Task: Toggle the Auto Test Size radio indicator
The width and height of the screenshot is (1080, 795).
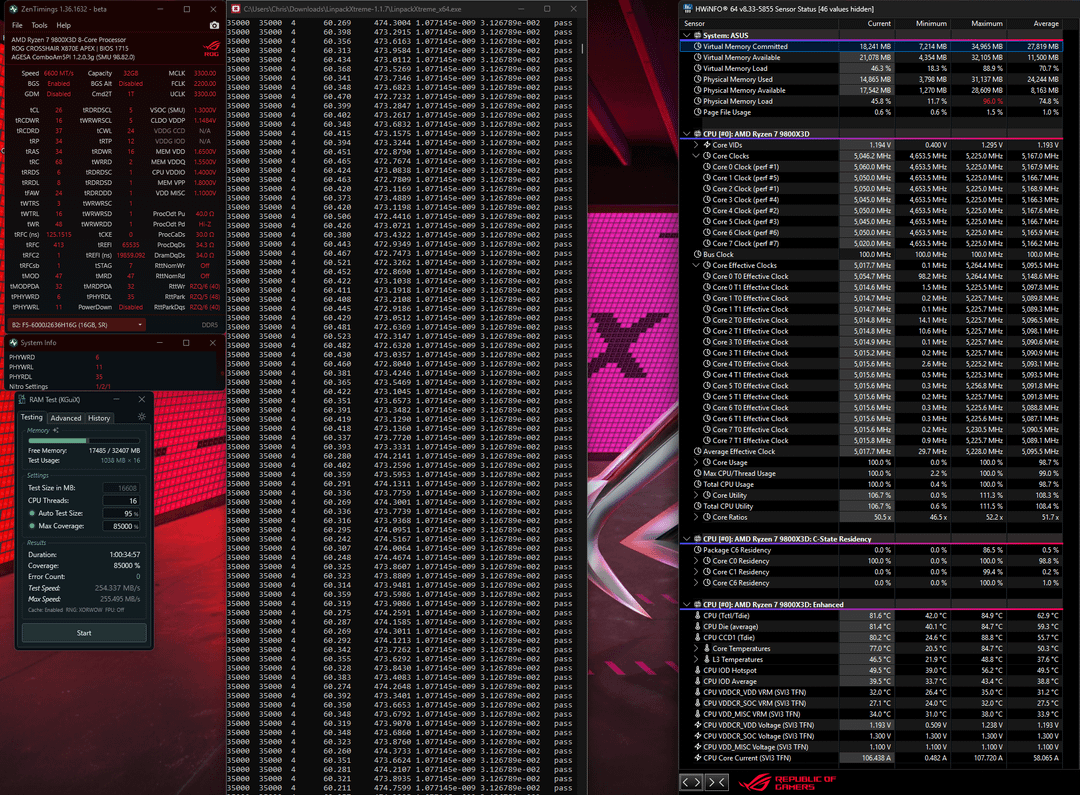Action: 32,513
